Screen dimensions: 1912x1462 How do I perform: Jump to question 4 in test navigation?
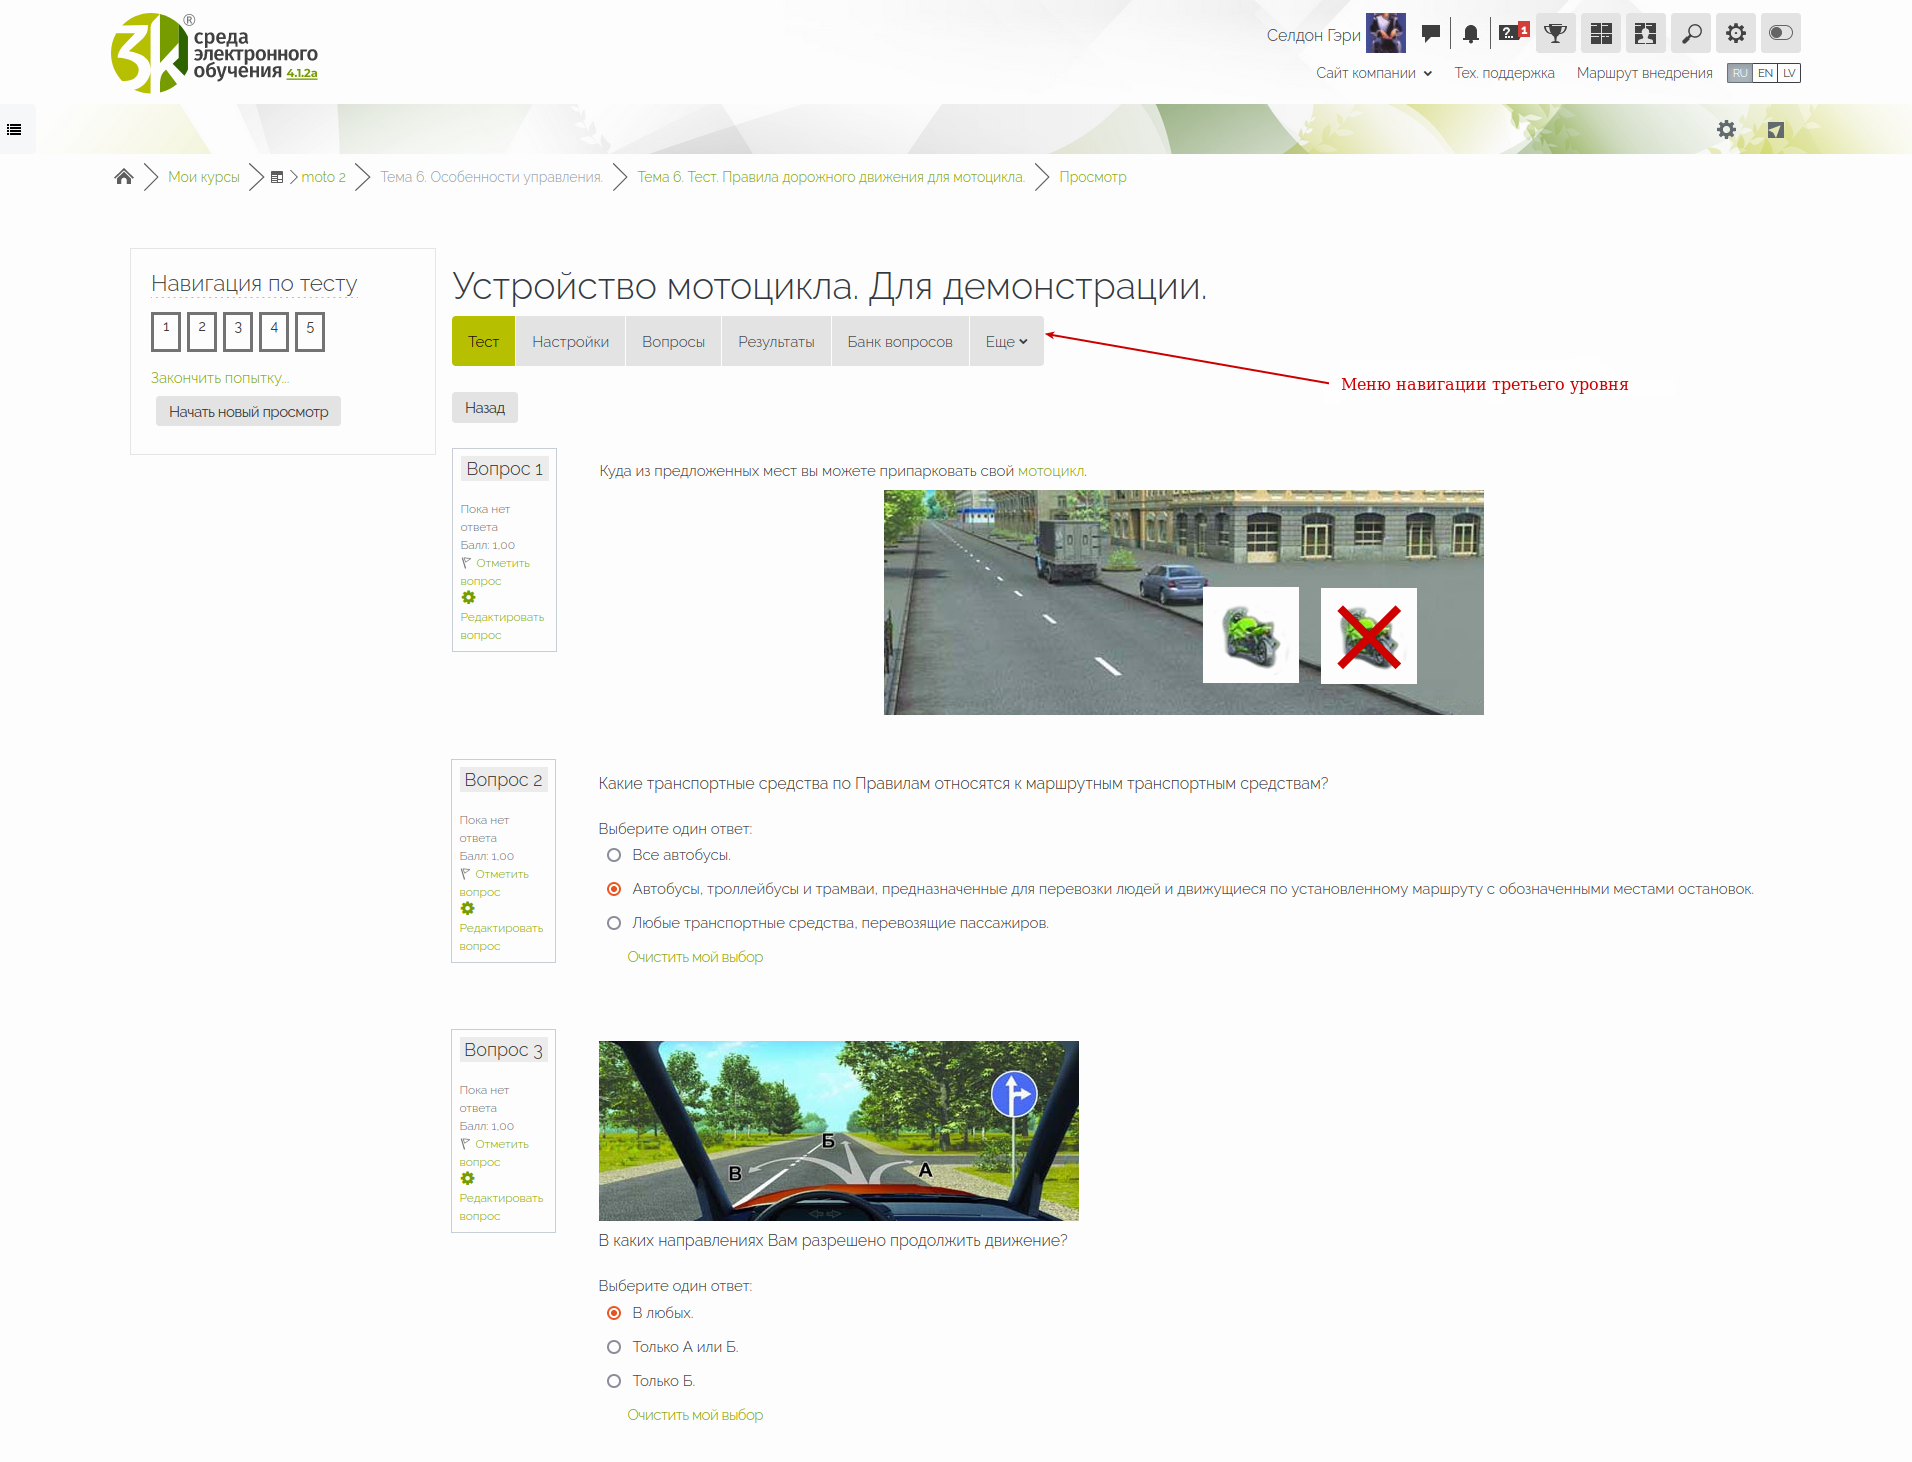274,331
